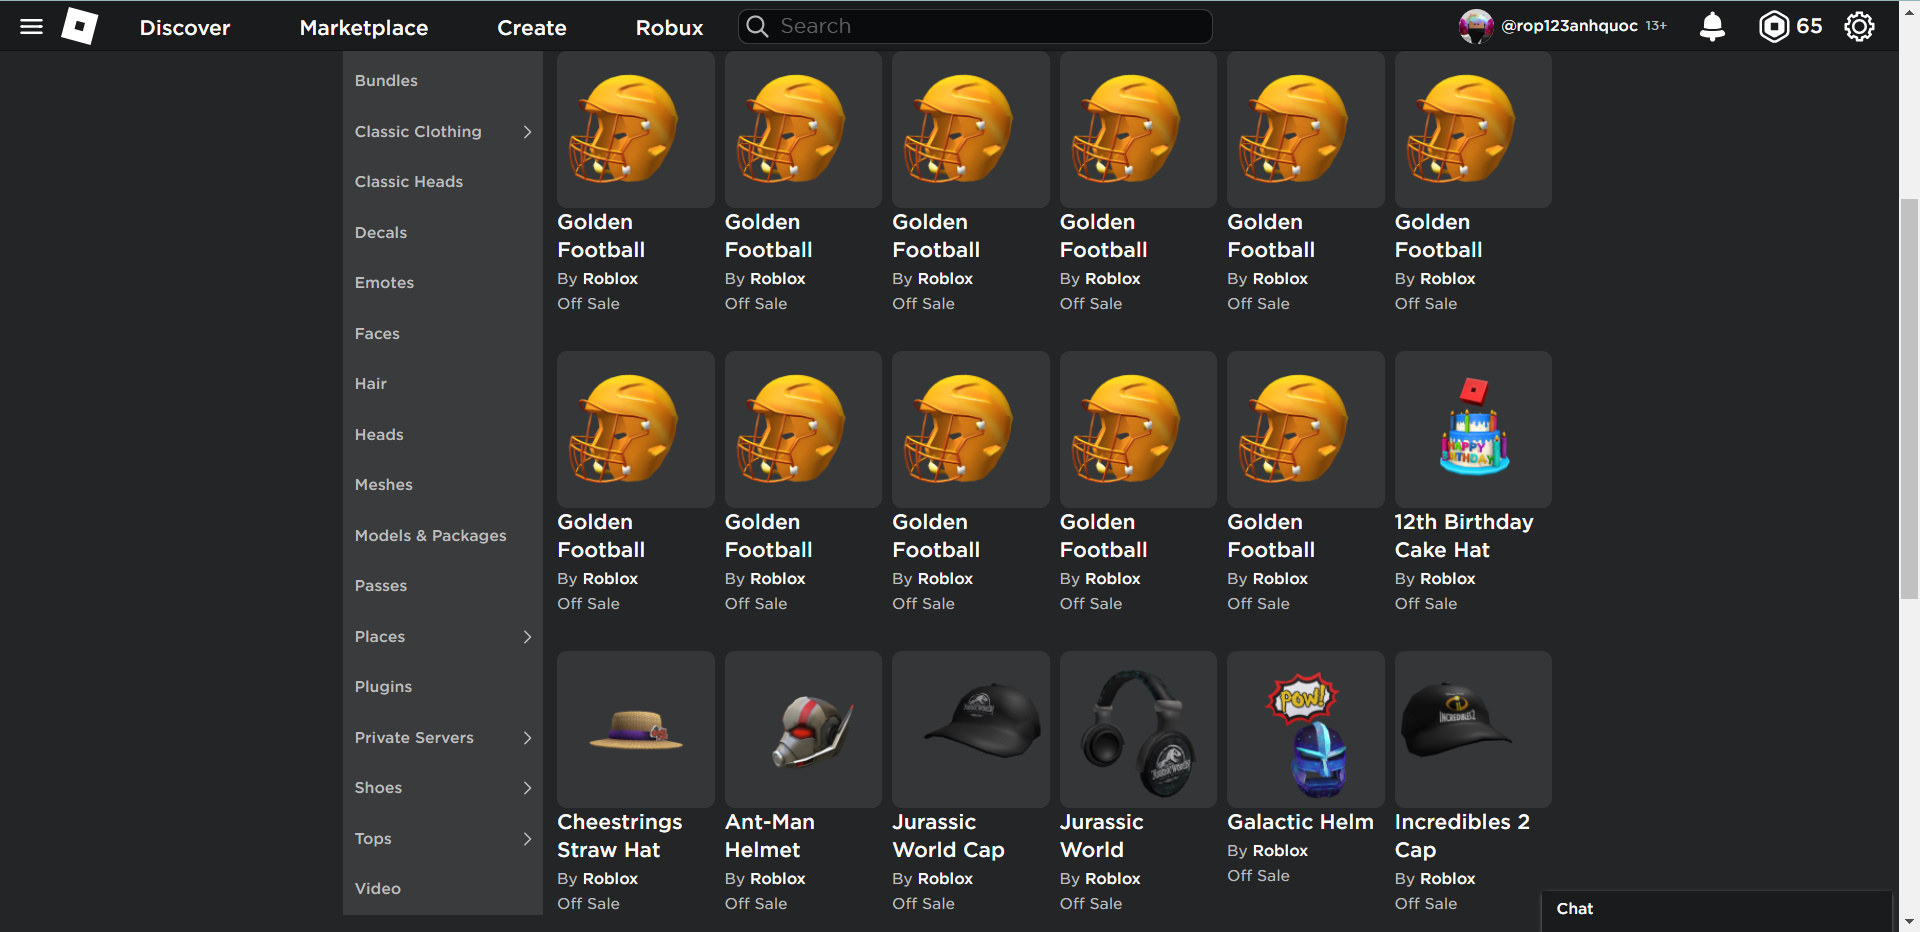Click the Incredibles 2 Cap title

1462,836
